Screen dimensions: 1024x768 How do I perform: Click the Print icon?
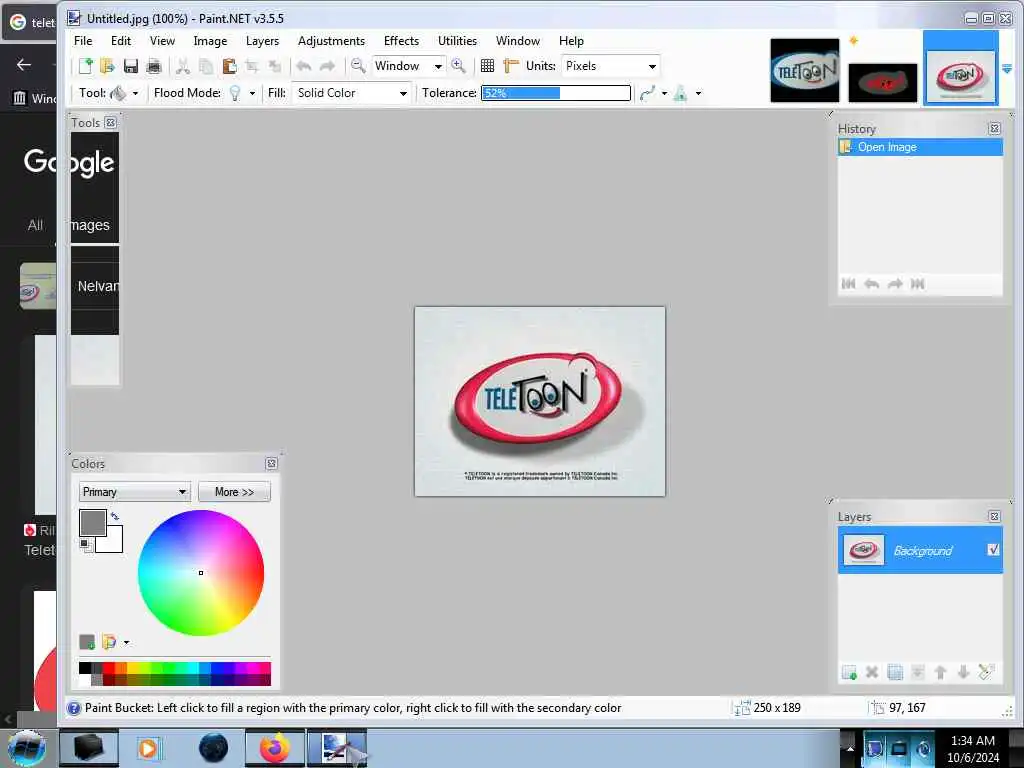(153, 66)
